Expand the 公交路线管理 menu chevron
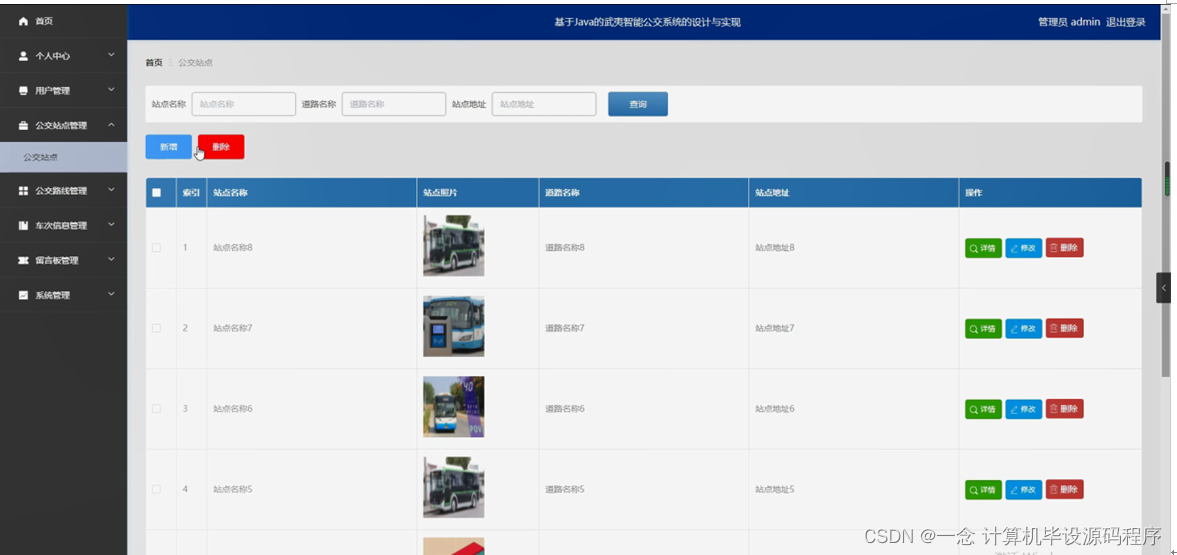The height and width of the screenshot is (555, 1177). pos(111,190)
